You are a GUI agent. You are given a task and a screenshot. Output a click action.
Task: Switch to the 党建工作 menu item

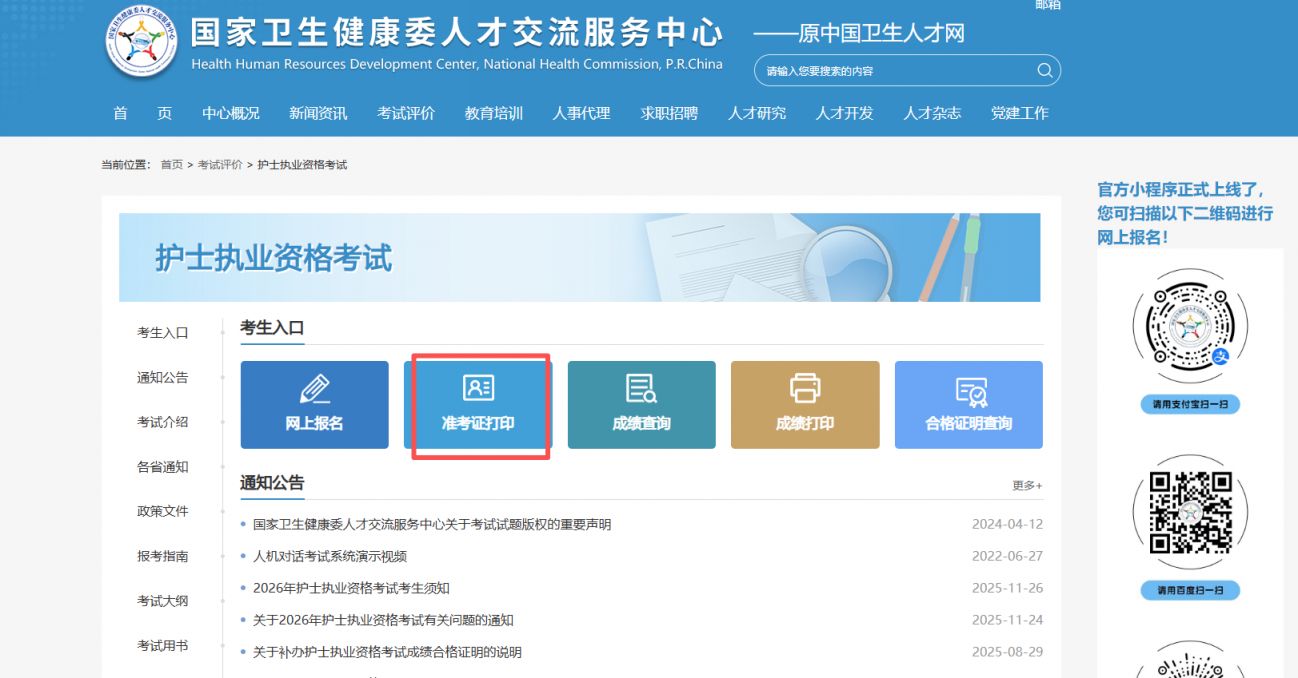[x=1019, y=113]
